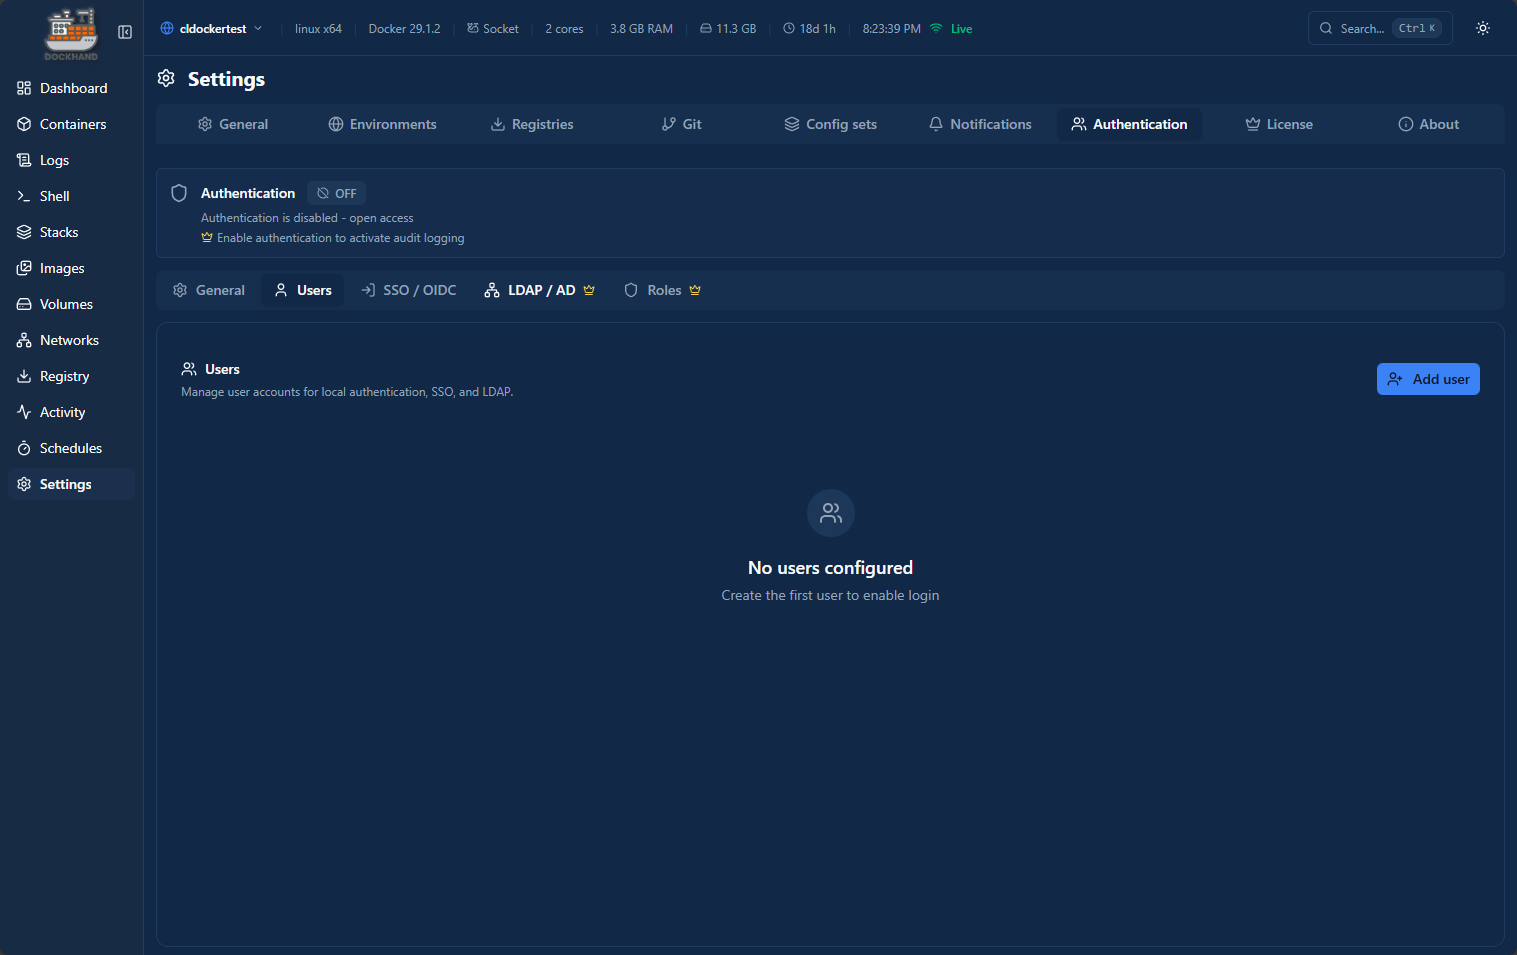1517x955 pixels.
Task: Switch to the SSO / OIDC tab
Action: click(x=408, y=289)
